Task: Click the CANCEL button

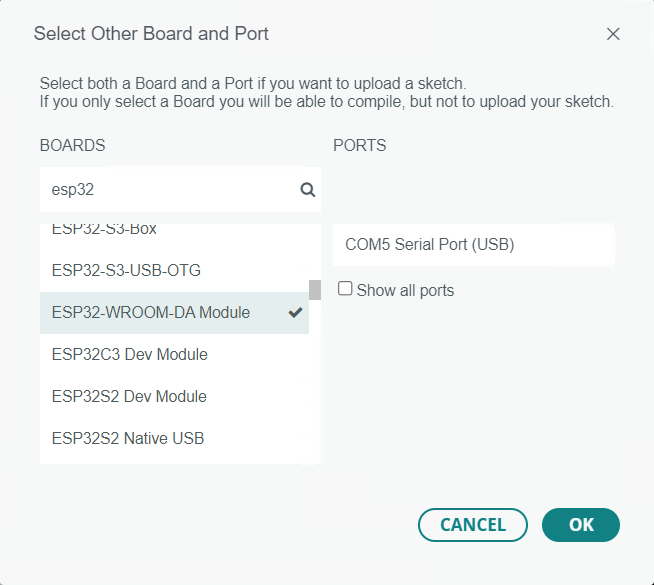Action: pos(473,525)
